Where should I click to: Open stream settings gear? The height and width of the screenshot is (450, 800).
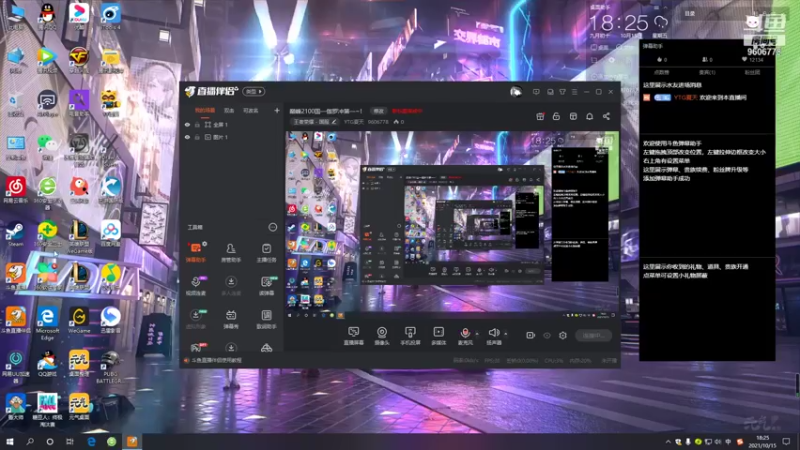[563, 335]
